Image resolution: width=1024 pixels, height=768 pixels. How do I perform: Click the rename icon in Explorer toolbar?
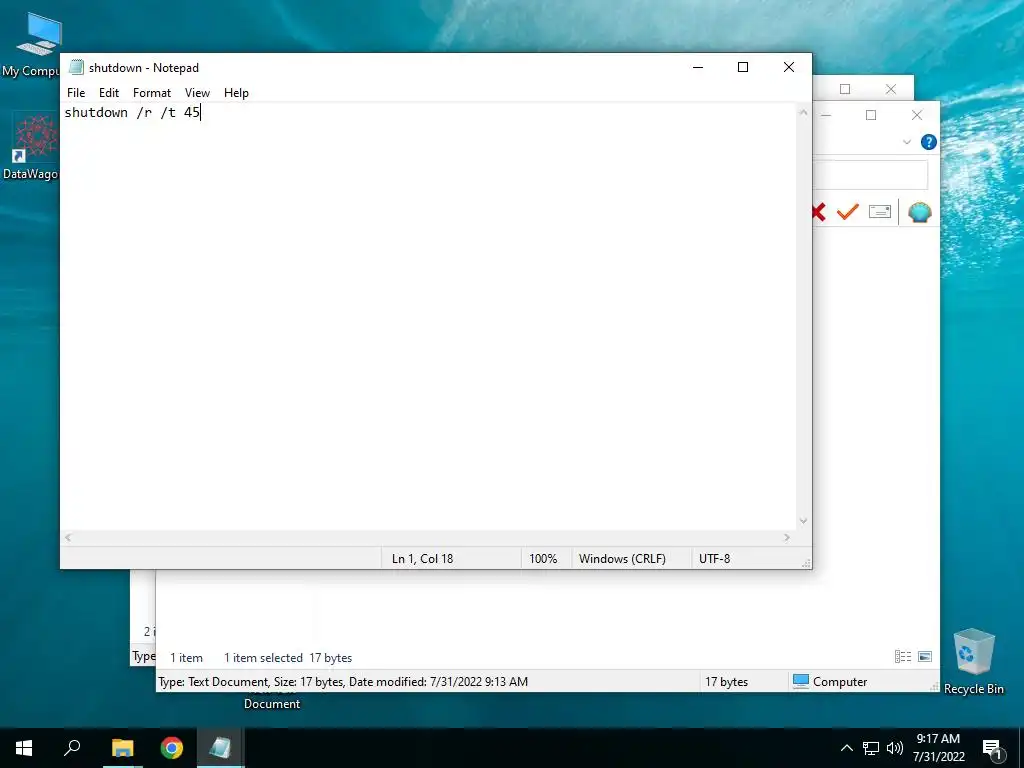[x=880, y=212]
